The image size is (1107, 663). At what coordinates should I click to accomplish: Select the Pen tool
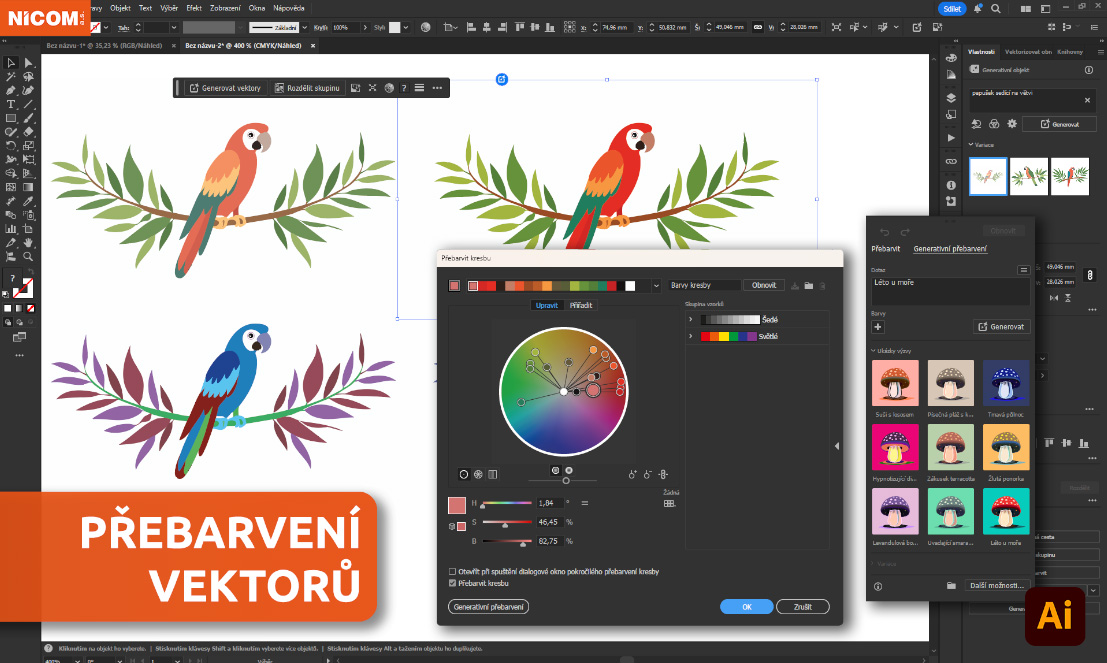click(x=11, y=90)
